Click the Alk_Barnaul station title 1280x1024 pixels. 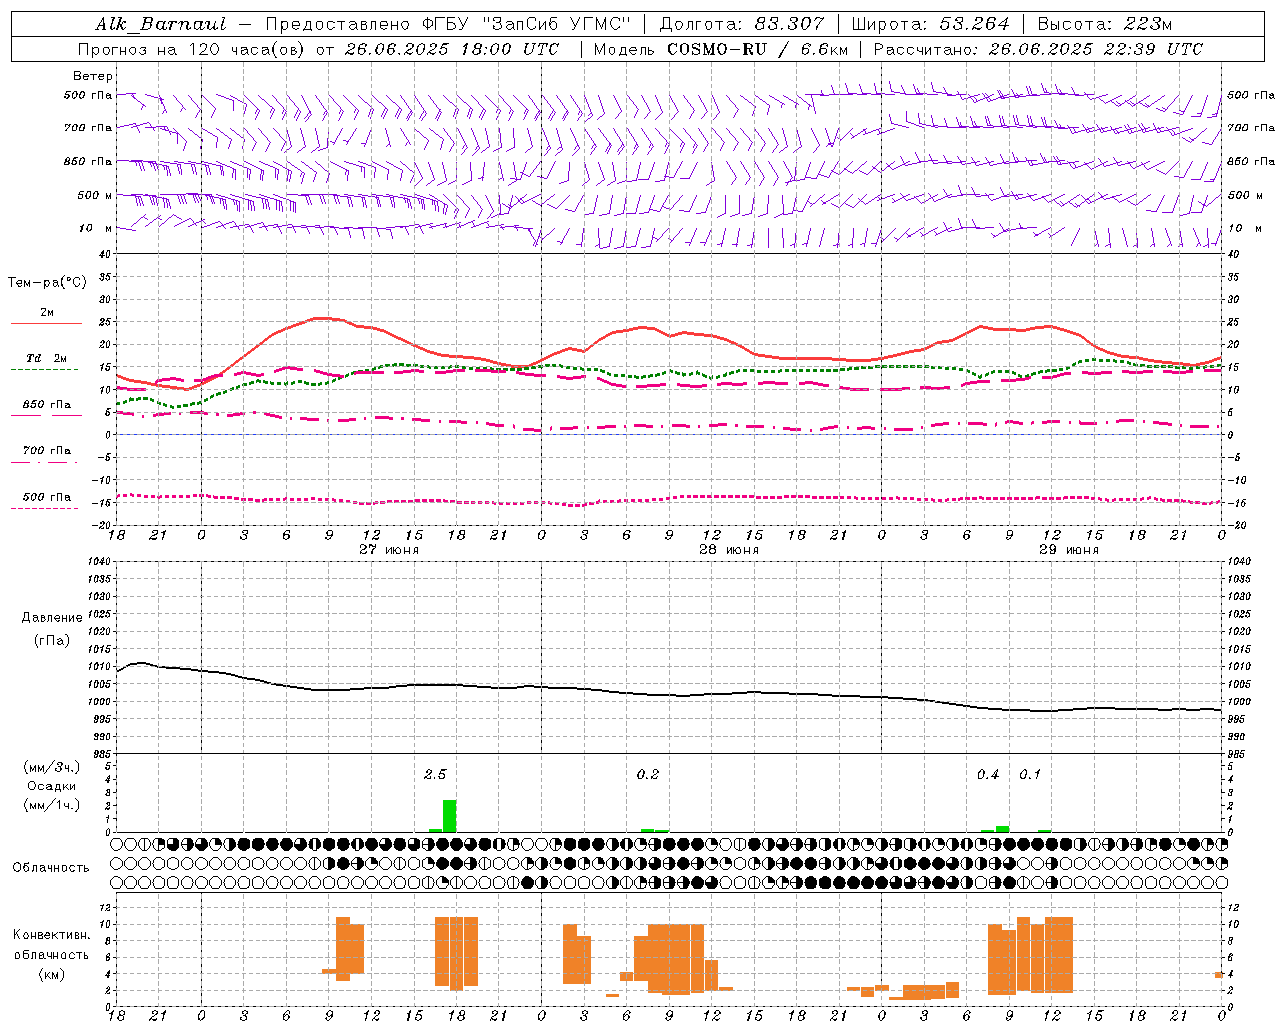coord(161,24)
